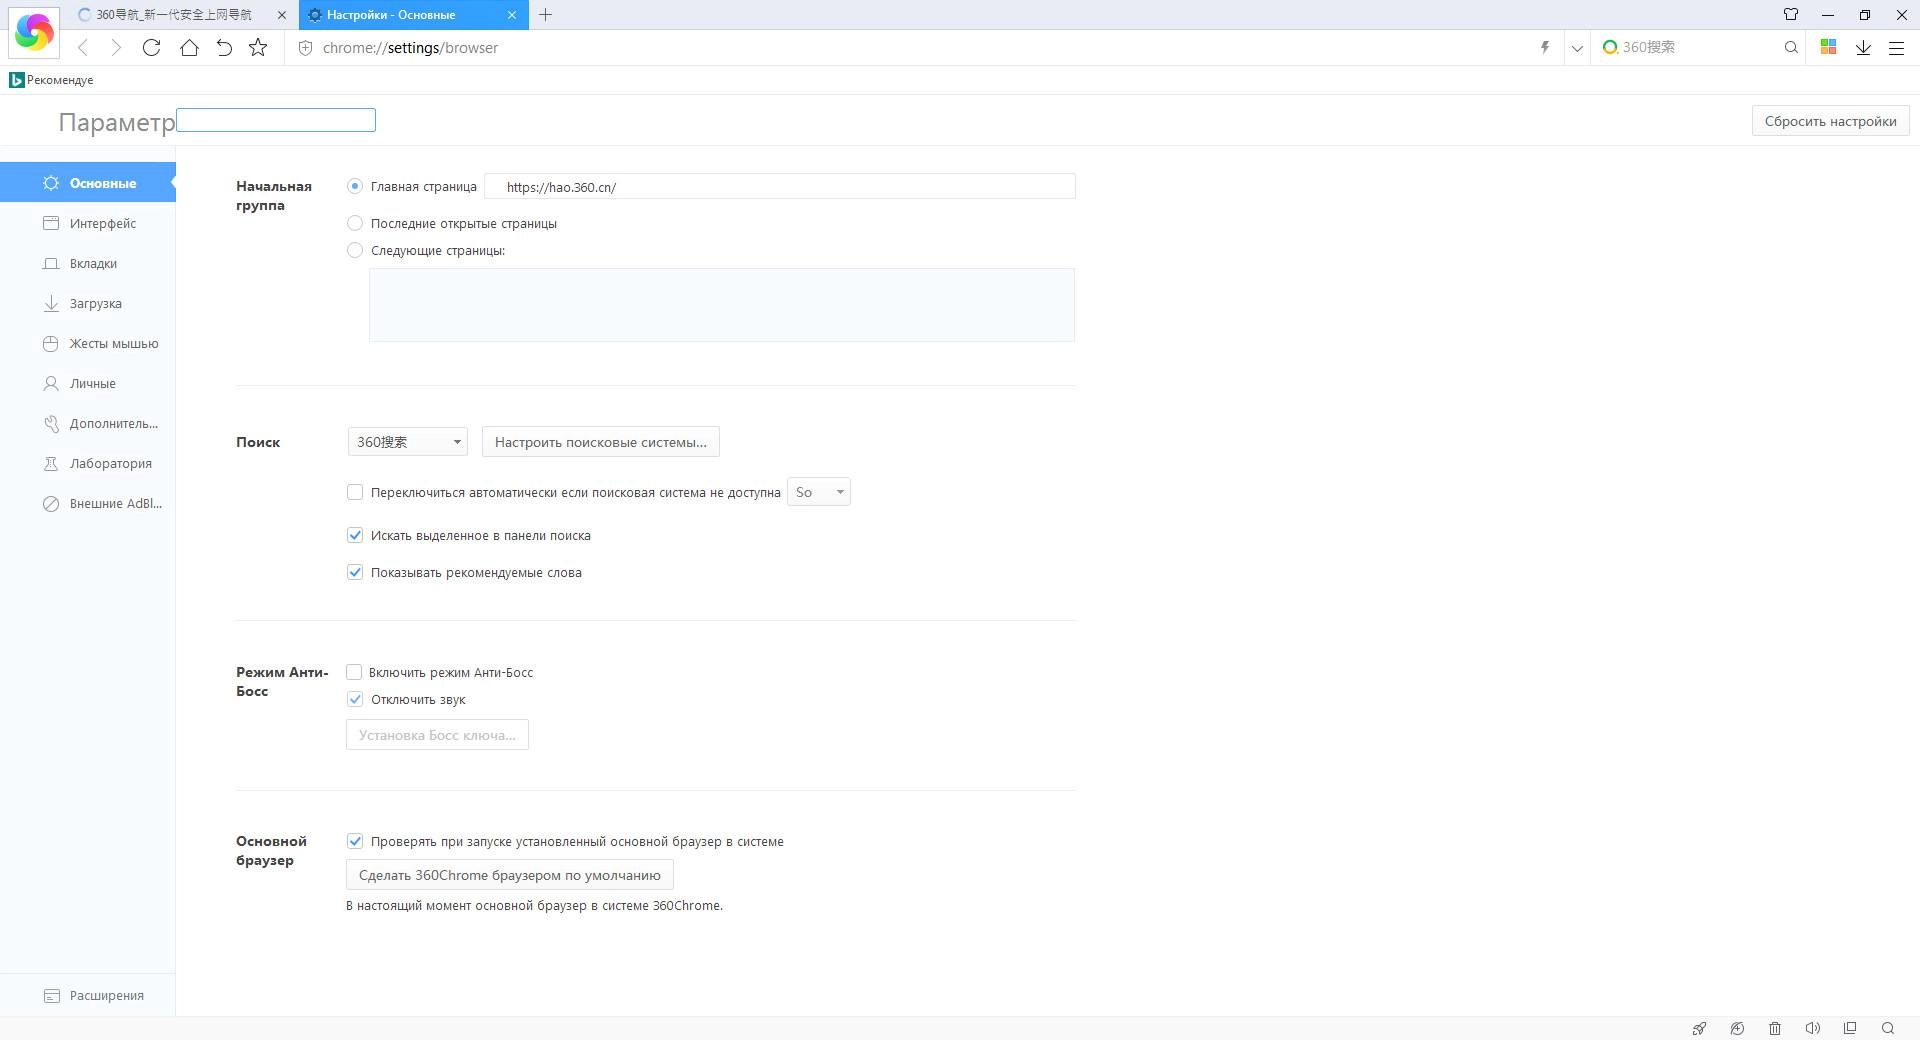
Task: Open the home page icon
Action: [189, 47]
